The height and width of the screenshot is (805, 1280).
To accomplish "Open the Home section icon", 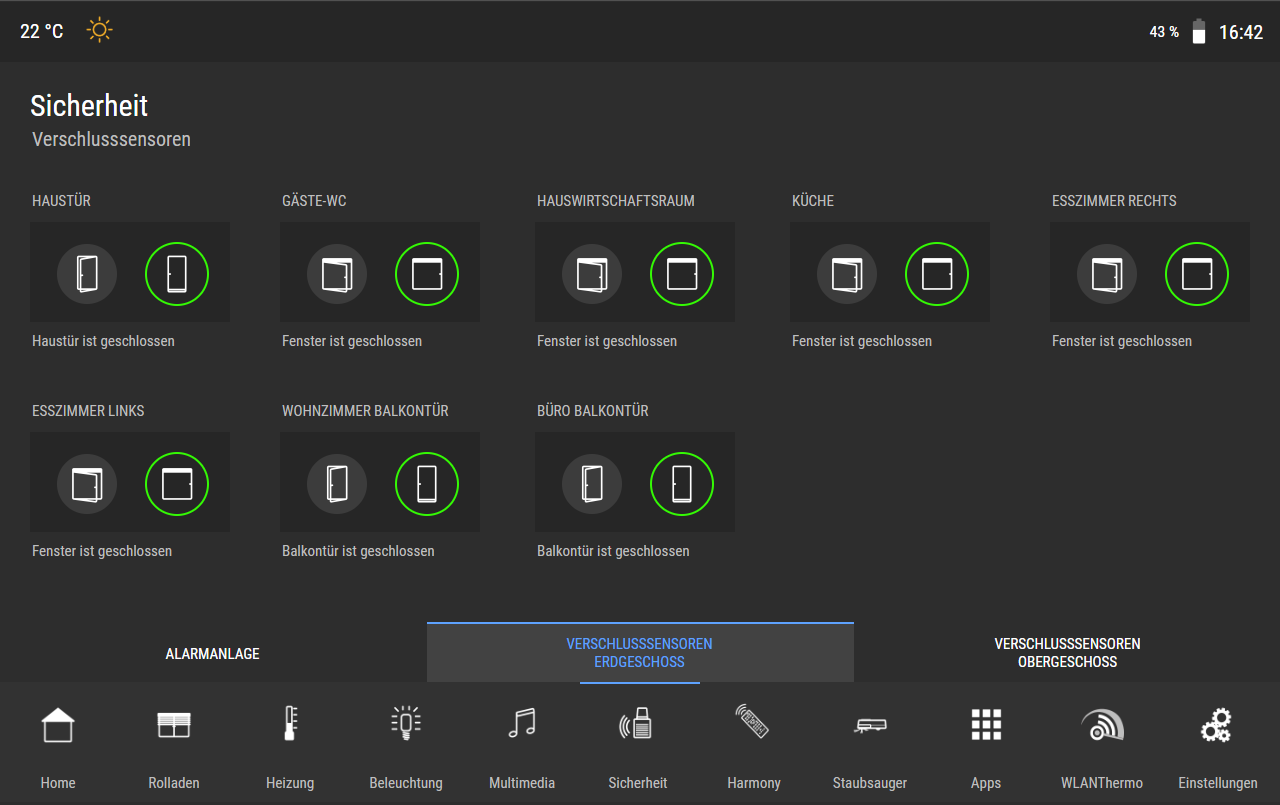I will coord(58,724).
